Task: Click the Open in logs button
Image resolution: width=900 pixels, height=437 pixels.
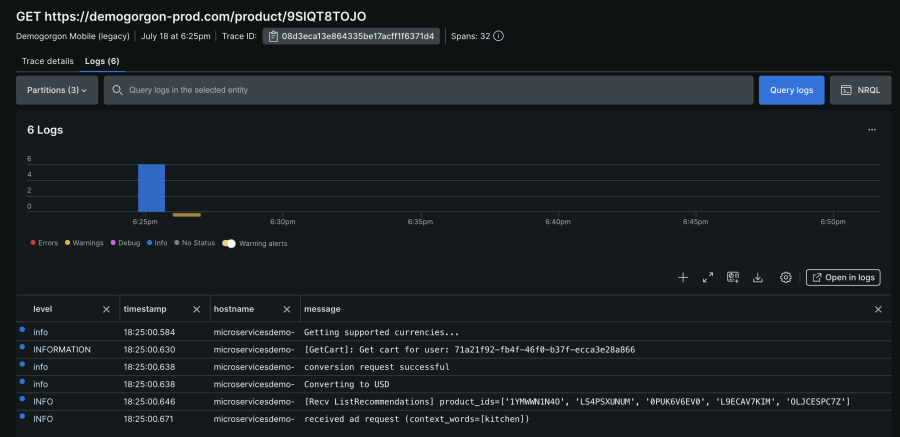Action: pos(843,277)
